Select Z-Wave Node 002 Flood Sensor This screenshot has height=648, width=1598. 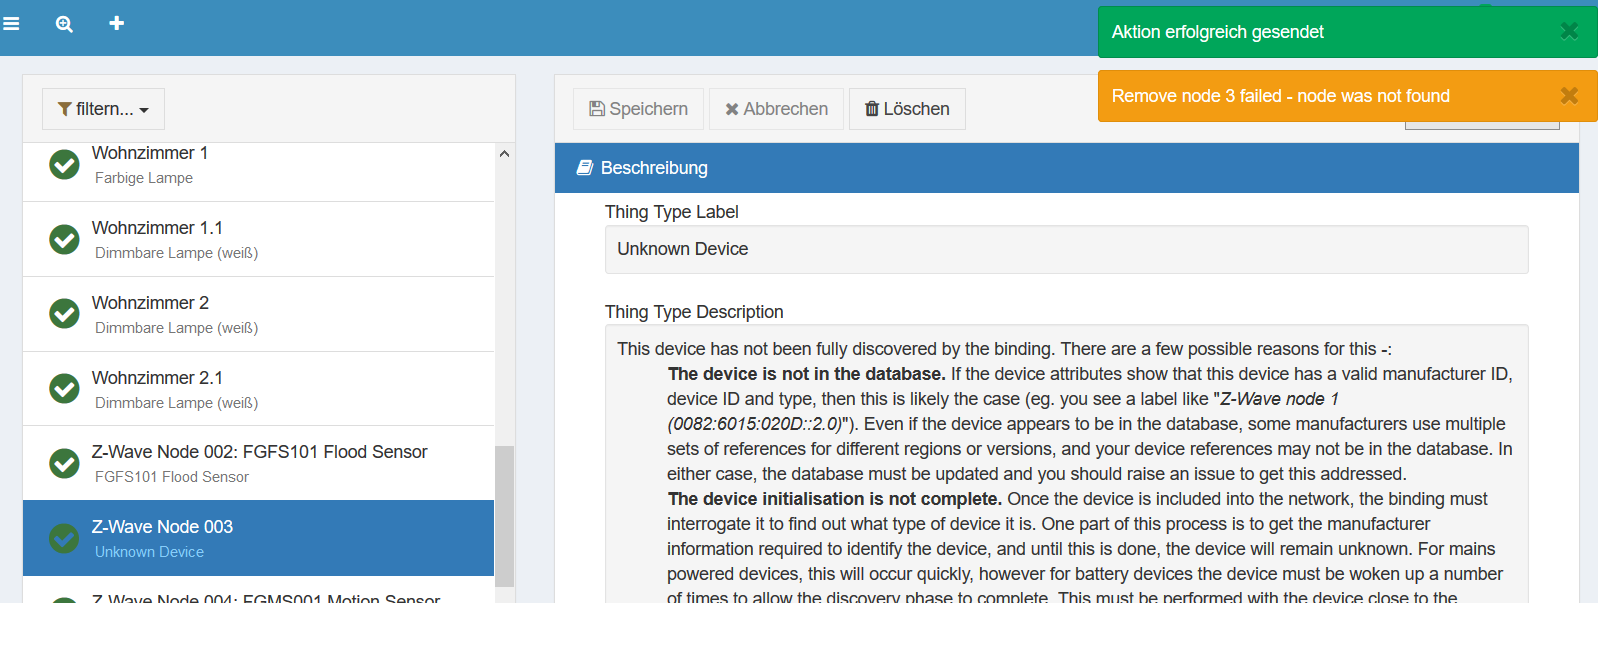coord(258,463)
